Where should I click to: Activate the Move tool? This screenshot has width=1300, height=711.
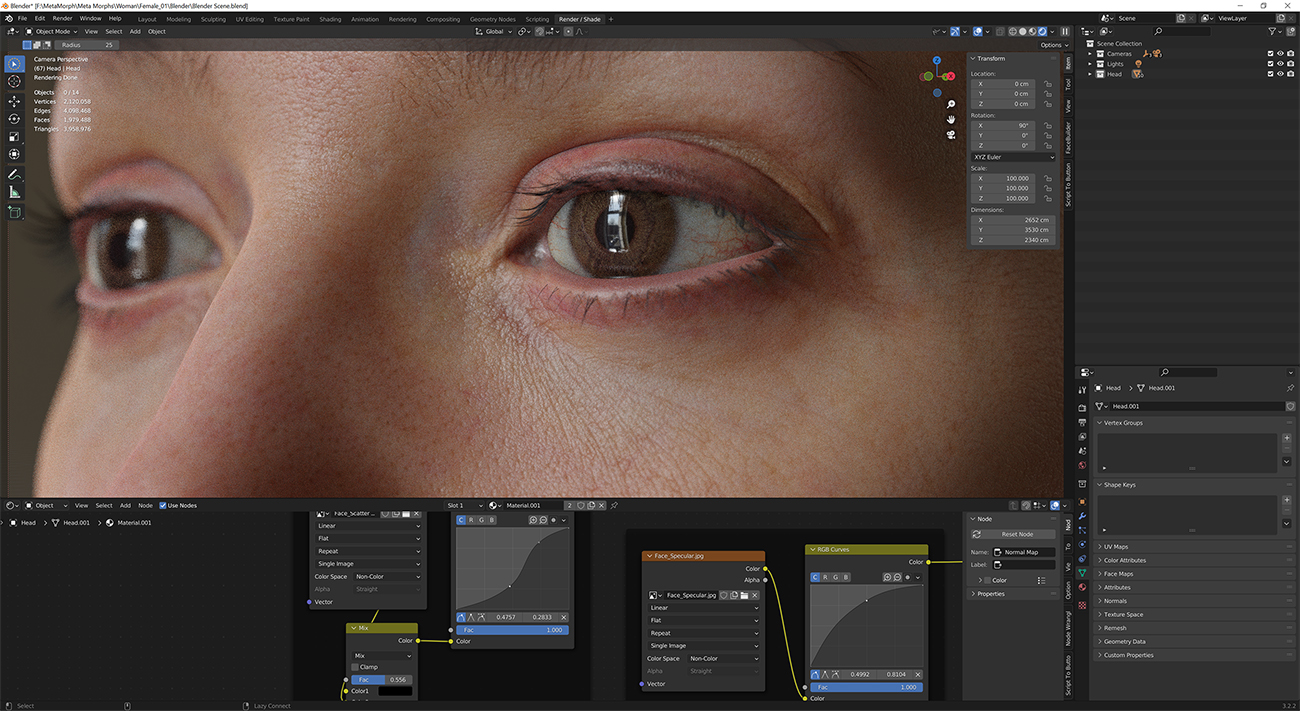pyautogui.click(x=14, y=101)
